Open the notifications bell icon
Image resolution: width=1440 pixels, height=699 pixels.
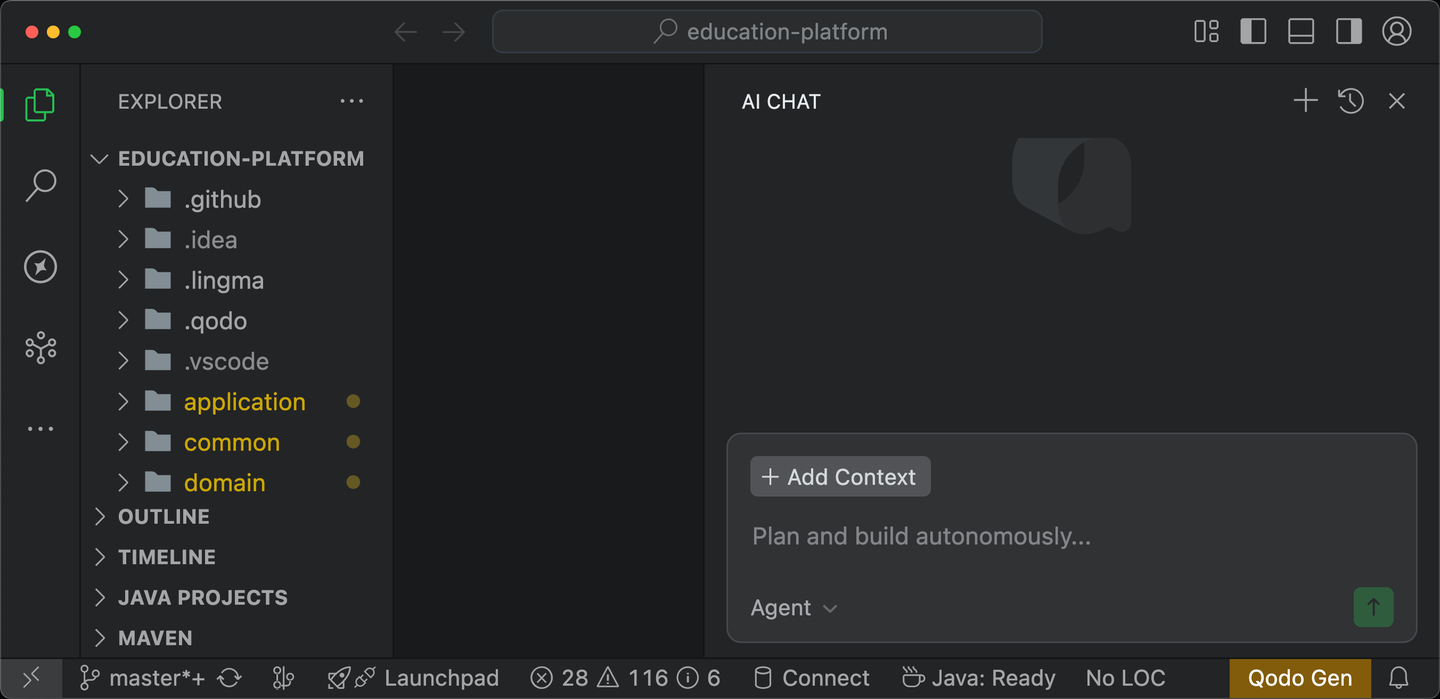click(1400, 678)
